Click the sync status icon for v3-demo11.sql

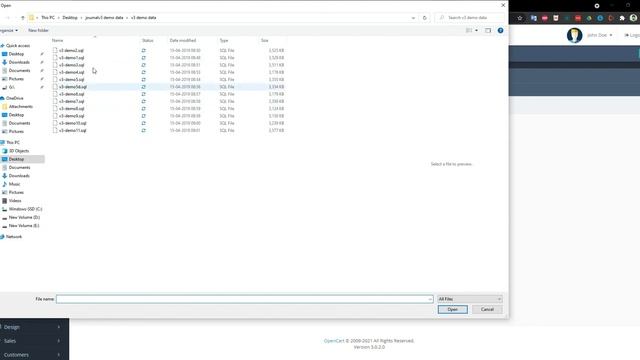pyautogui.click(x=144, y=131)
